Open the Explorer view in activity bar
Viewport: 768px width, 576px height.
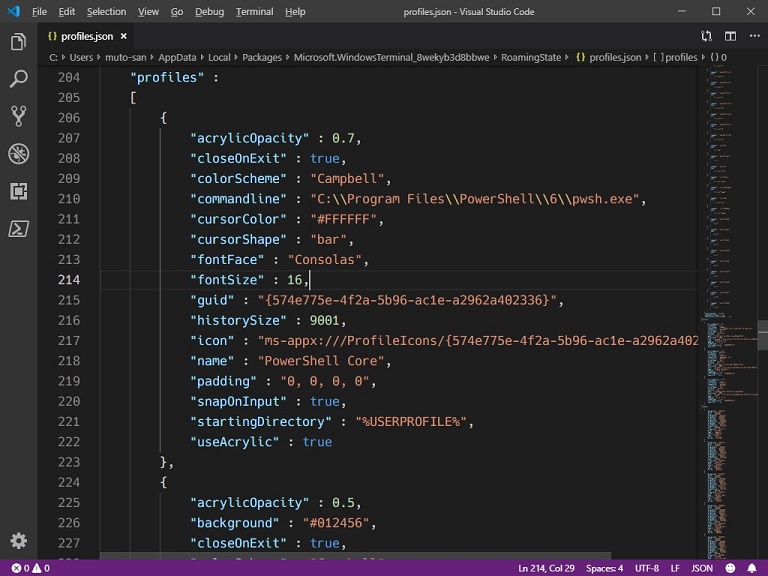[19, 42]
